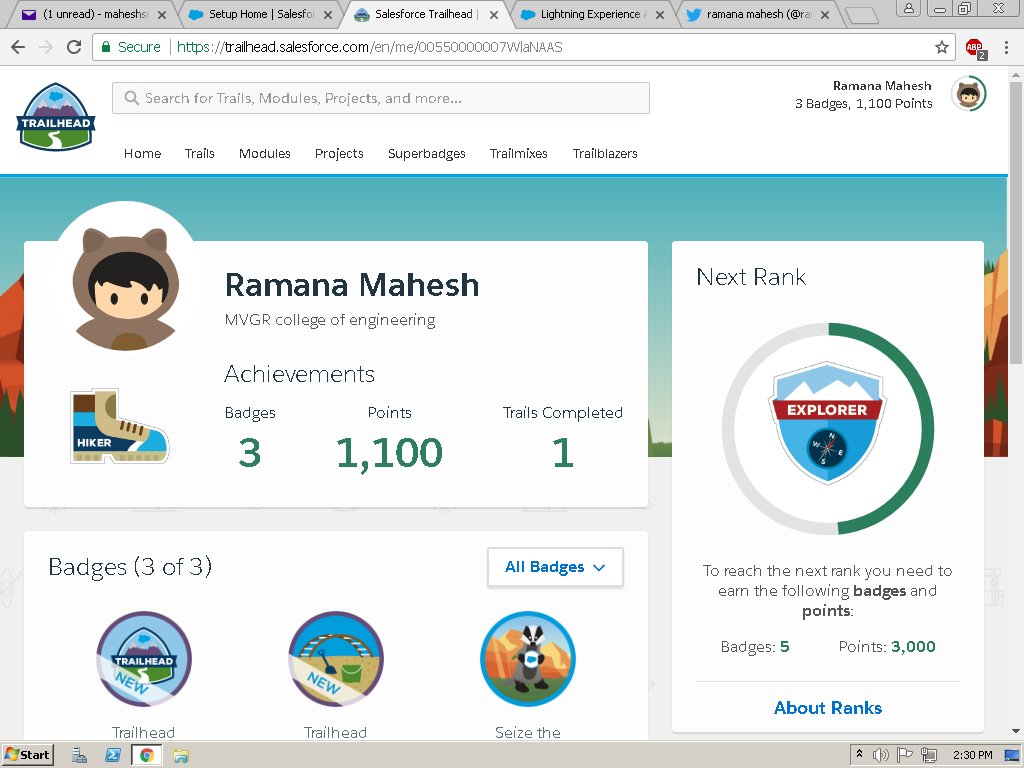Open PowerShell icon in the taskbar

112,756
